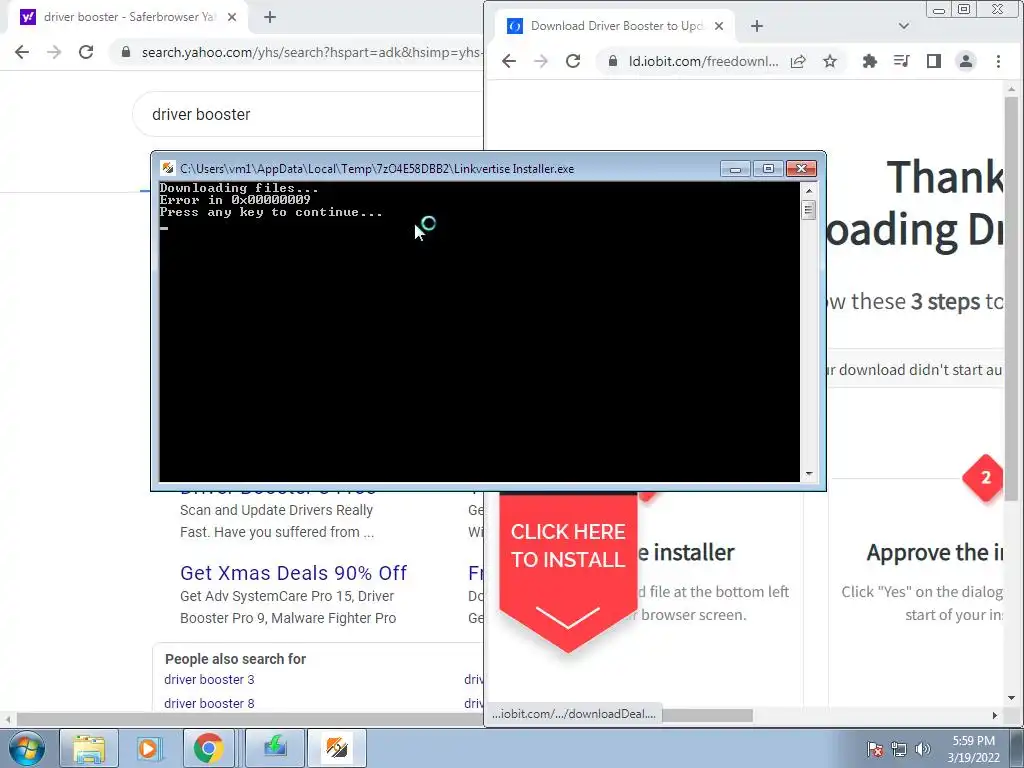Image resolution: width=1024 pixels, height=768 pixels.
Task: Click the console vertical scrollbar thumb
Action: click(x=808, y=210)
